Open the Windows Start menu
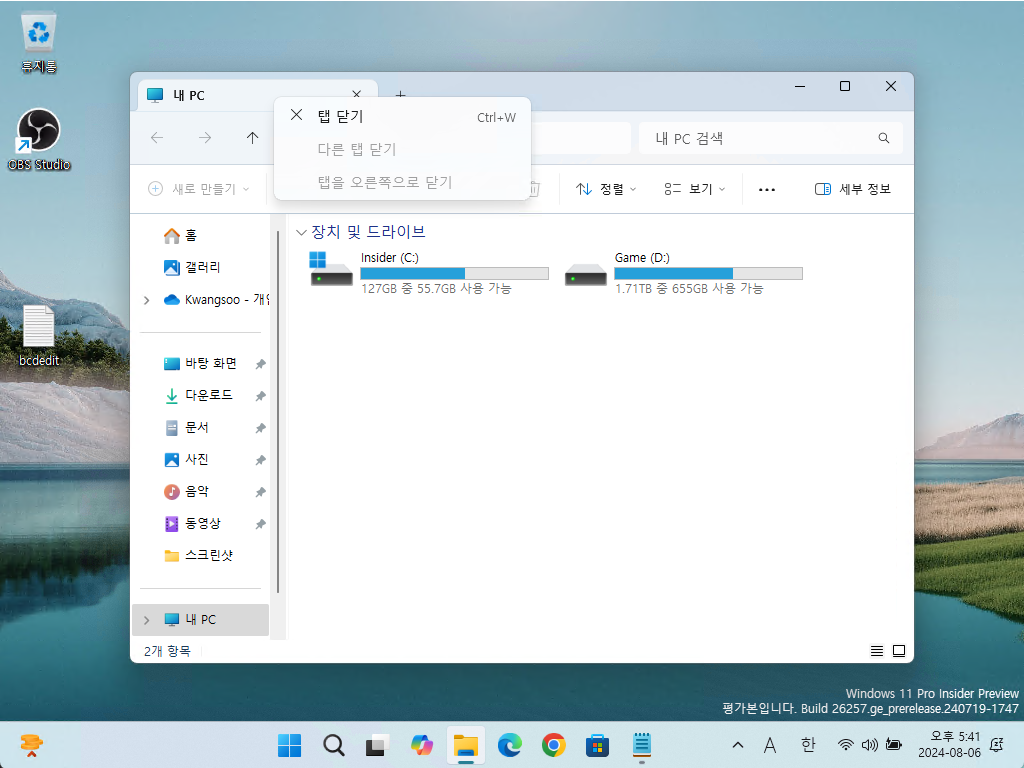This screenshot has height=768, width=1024. click(x=289, y=744)
